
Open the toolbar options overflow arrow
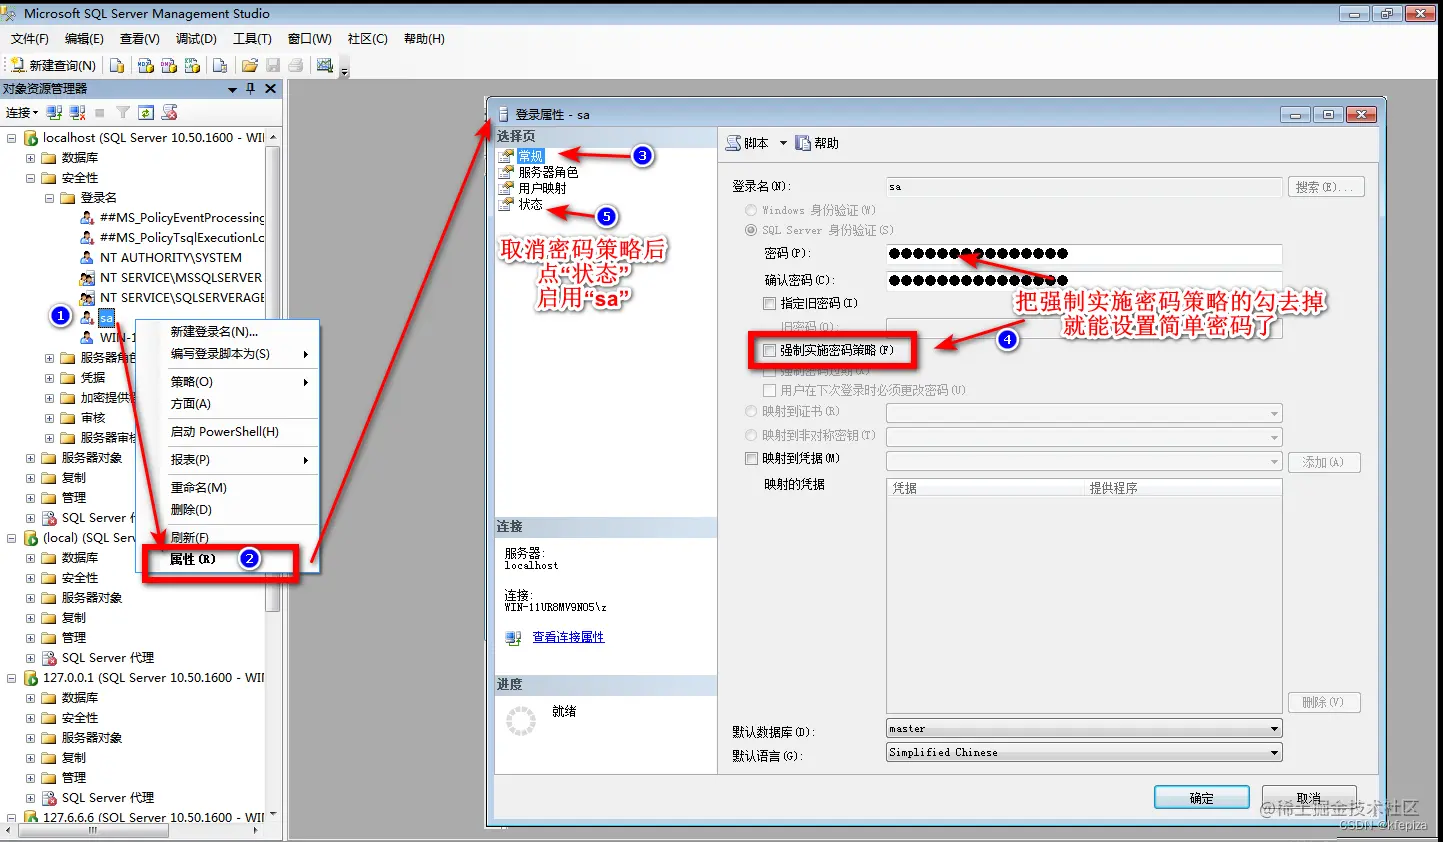pyautogui.click(x=345, y=70)
